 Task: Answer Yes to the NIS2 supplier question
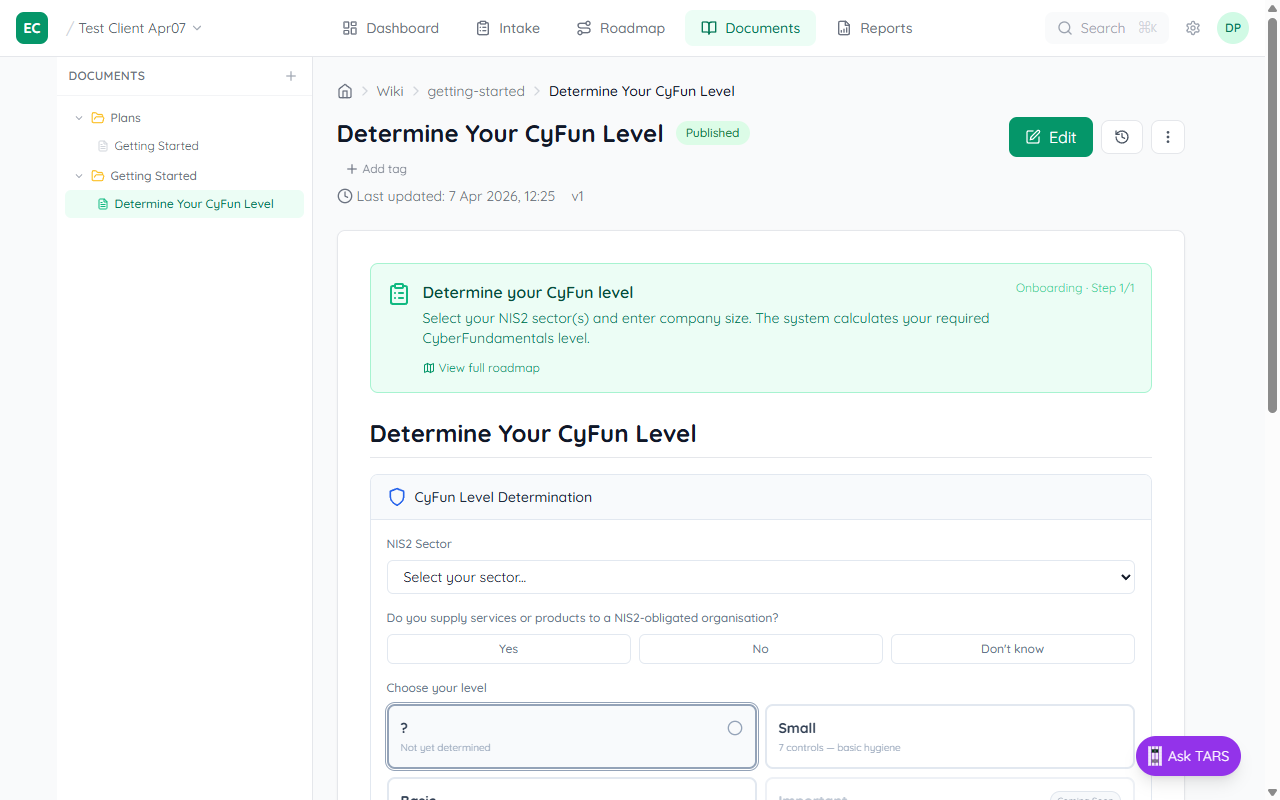(x=508, y=648)
